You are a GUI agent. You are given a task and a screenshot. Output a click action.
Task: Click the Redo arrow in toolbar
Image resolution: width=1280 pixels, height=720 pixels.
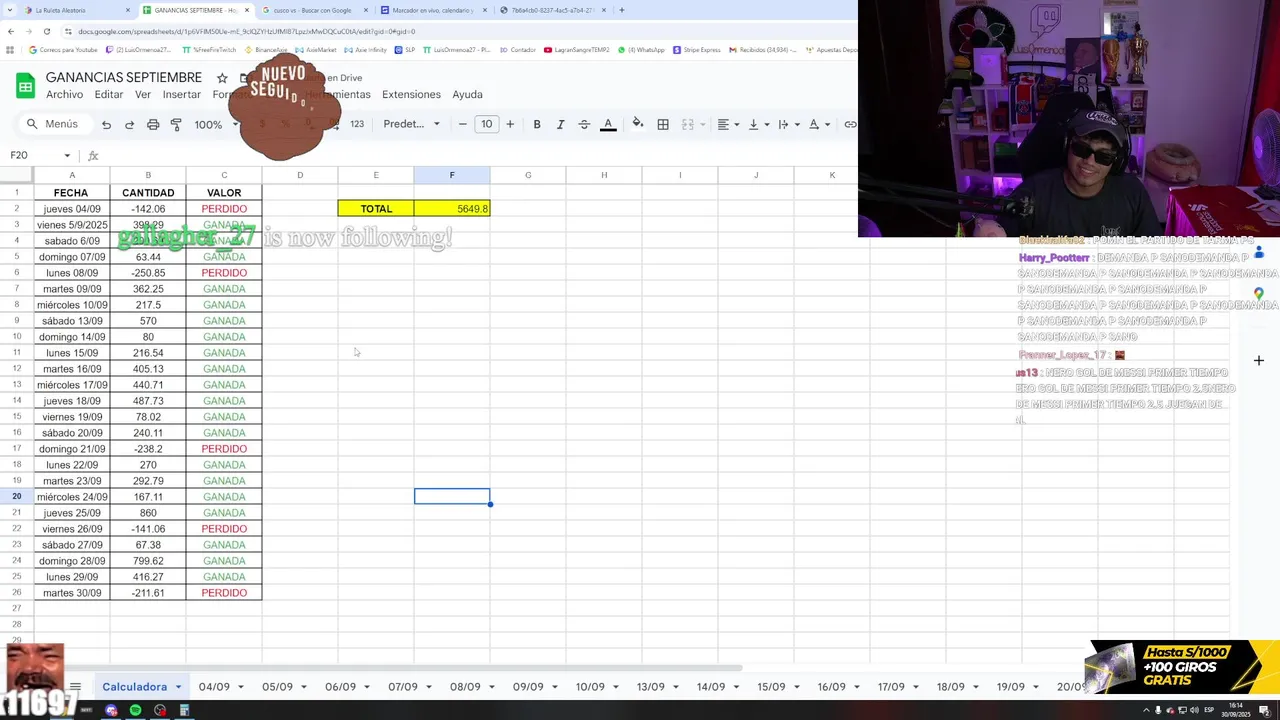pos(129,124)
